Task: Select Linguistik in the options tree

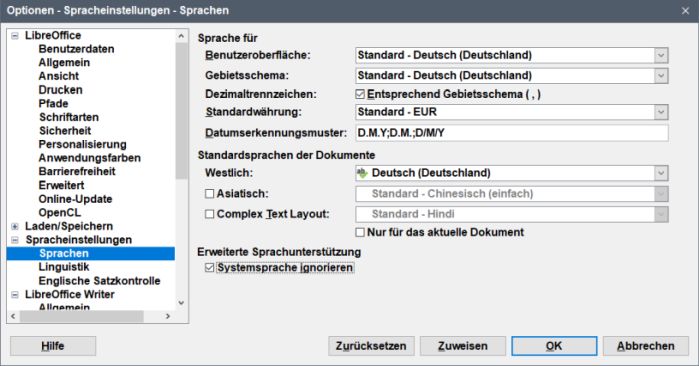Action: coord(64,267)
